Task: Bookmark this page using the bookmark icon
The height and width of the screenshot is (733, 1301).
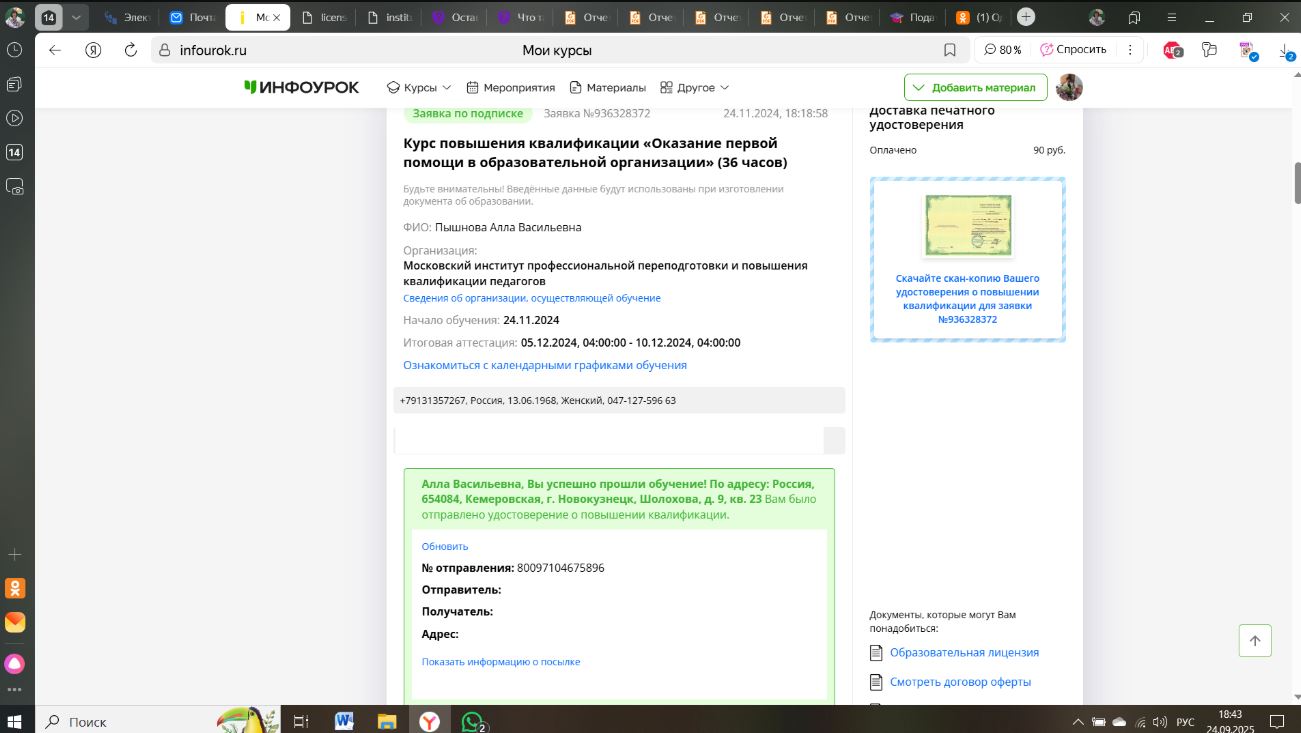Action: coord(950,50)
